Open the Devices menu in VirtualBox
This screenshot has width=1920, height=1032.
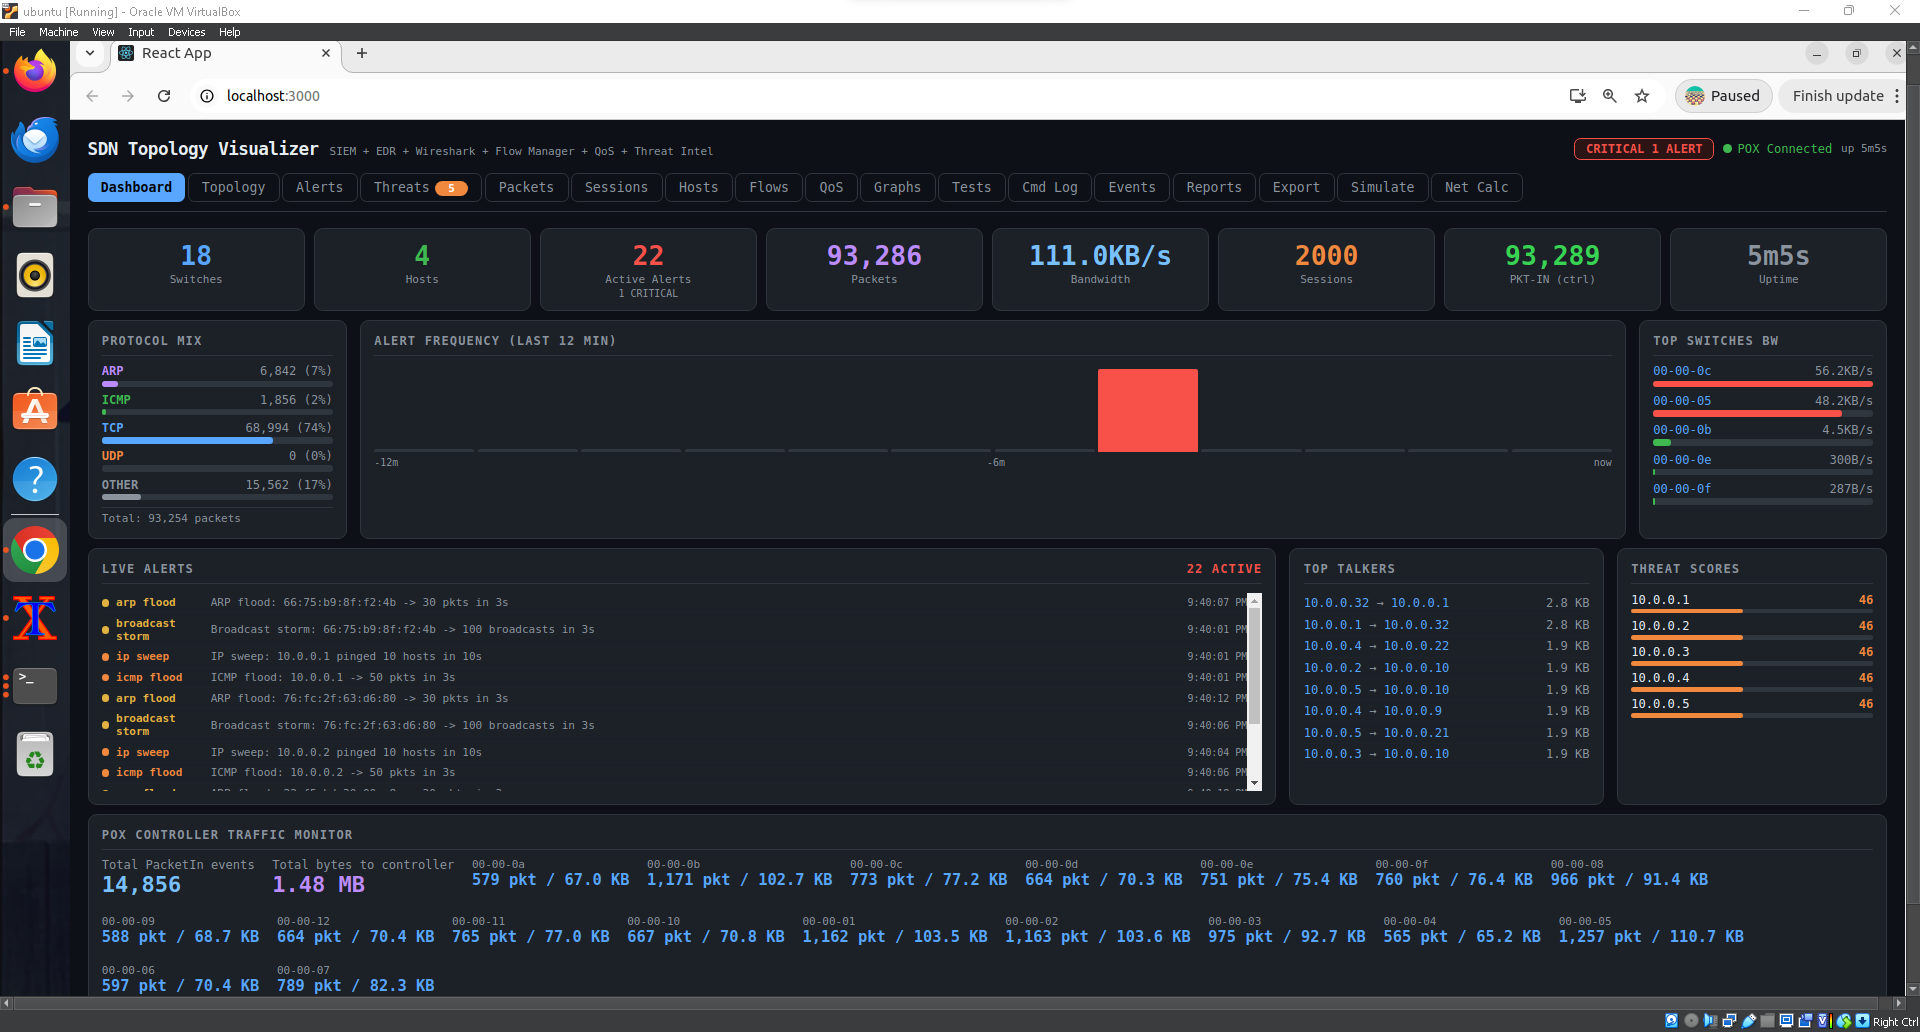(x=186, y=32)
